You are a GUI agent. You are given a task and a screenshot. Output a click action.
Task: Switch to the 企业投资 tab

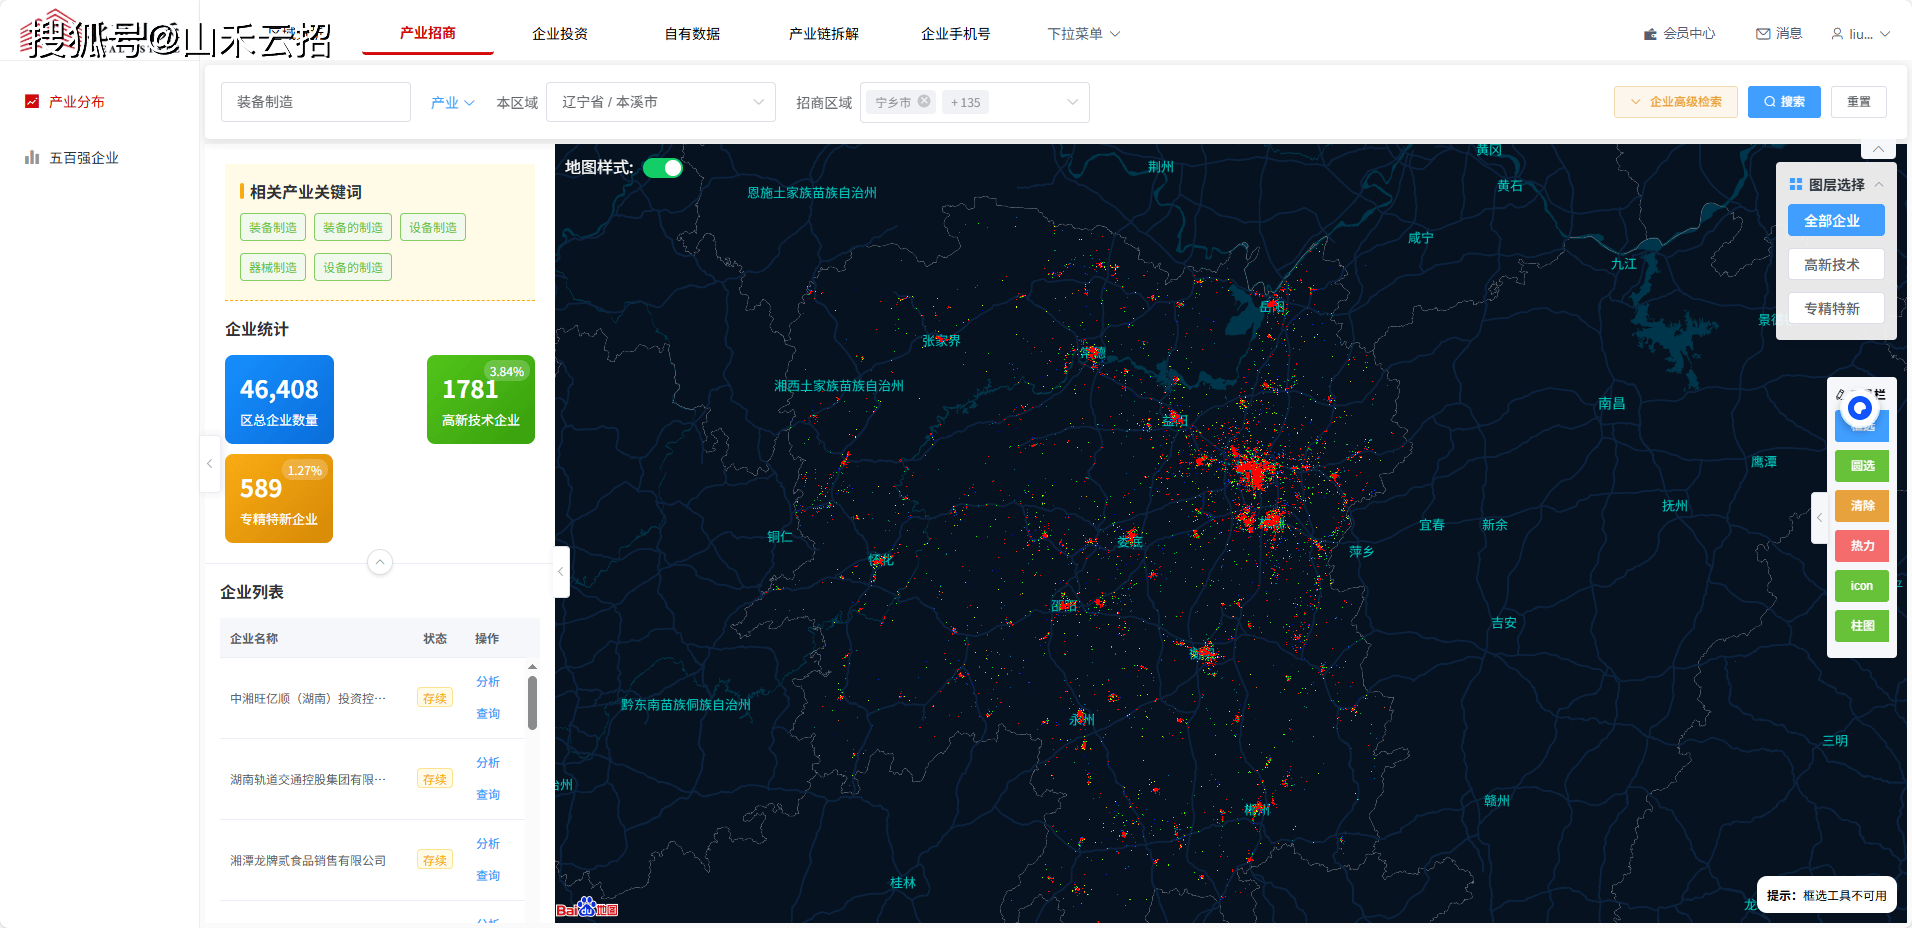(559, 34)
